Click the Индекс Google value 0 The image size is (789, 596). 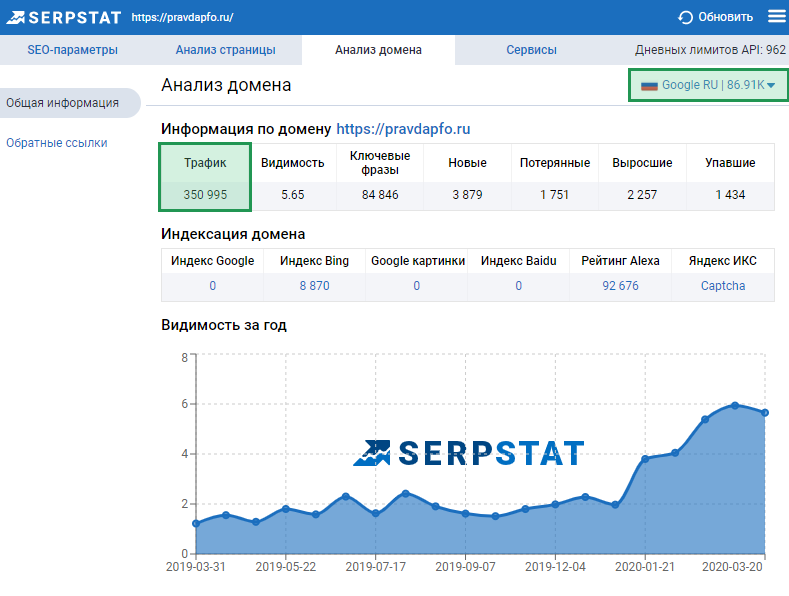212,286
